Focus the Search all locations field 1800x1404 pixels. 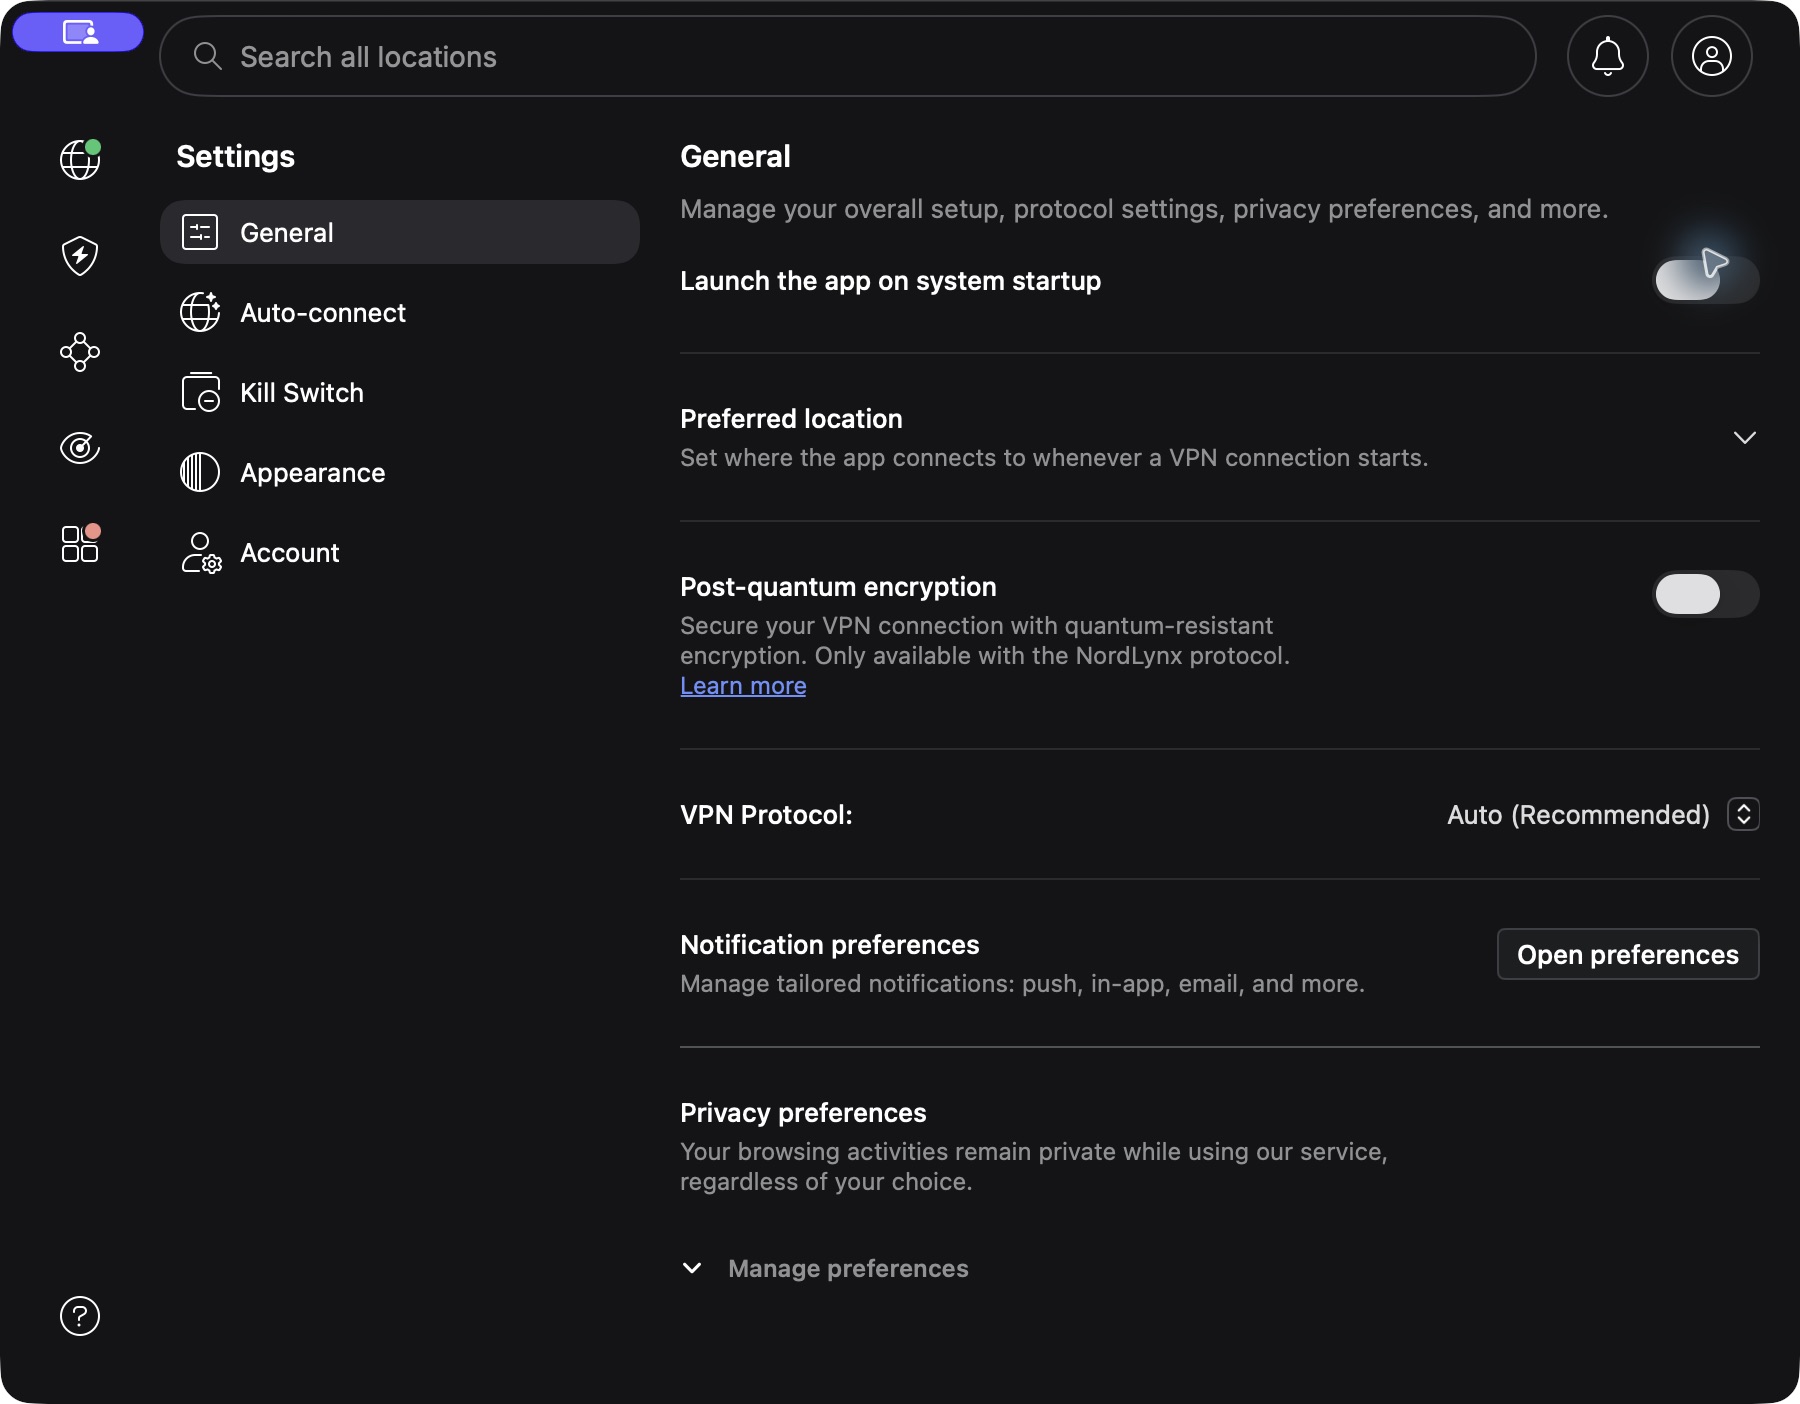[847, 56]
